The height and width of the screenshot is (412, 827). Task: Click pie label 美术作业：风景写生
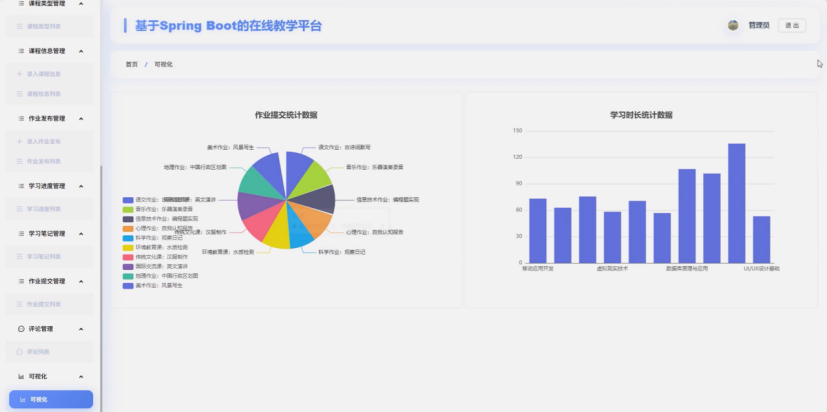click(x=230, y=147)
